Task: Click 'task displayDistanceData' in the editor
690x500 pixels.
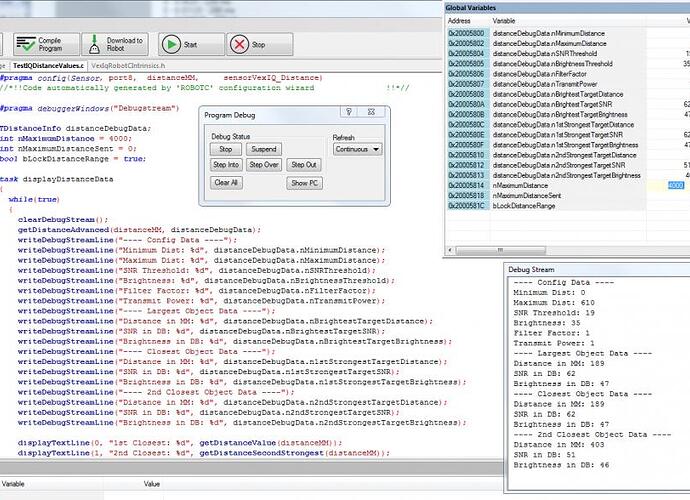Action: pyautogui.click(x=56, y=179)
